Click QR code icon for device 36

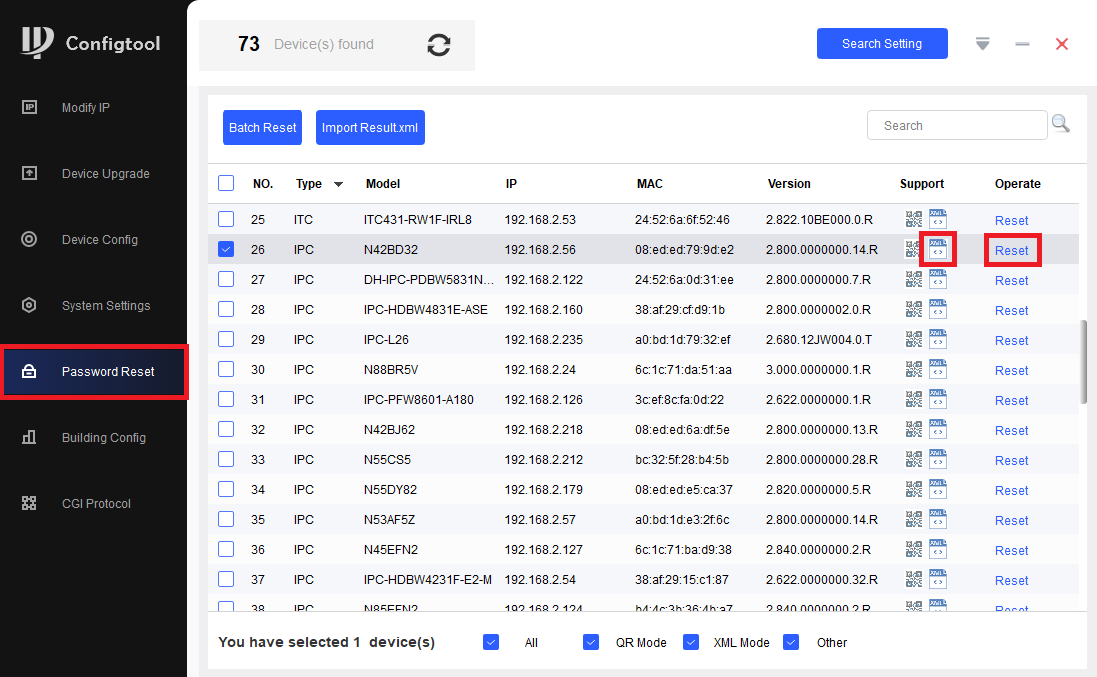[x=913, y=550]
